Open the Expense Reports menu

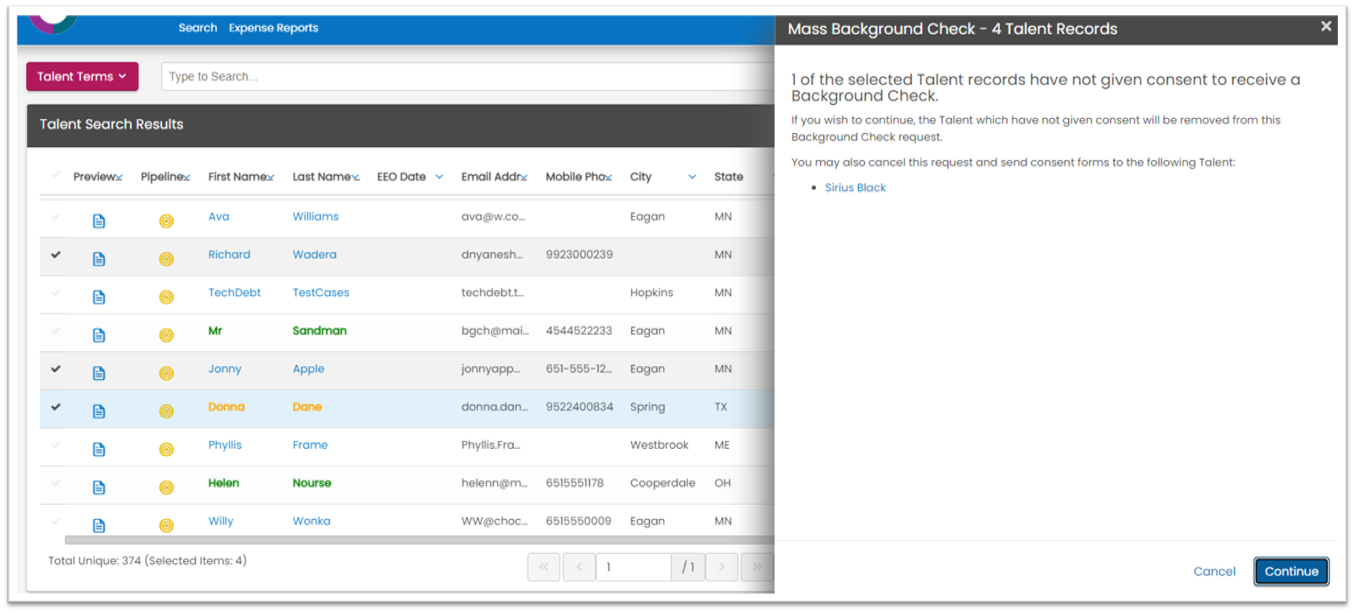point(273,28)
